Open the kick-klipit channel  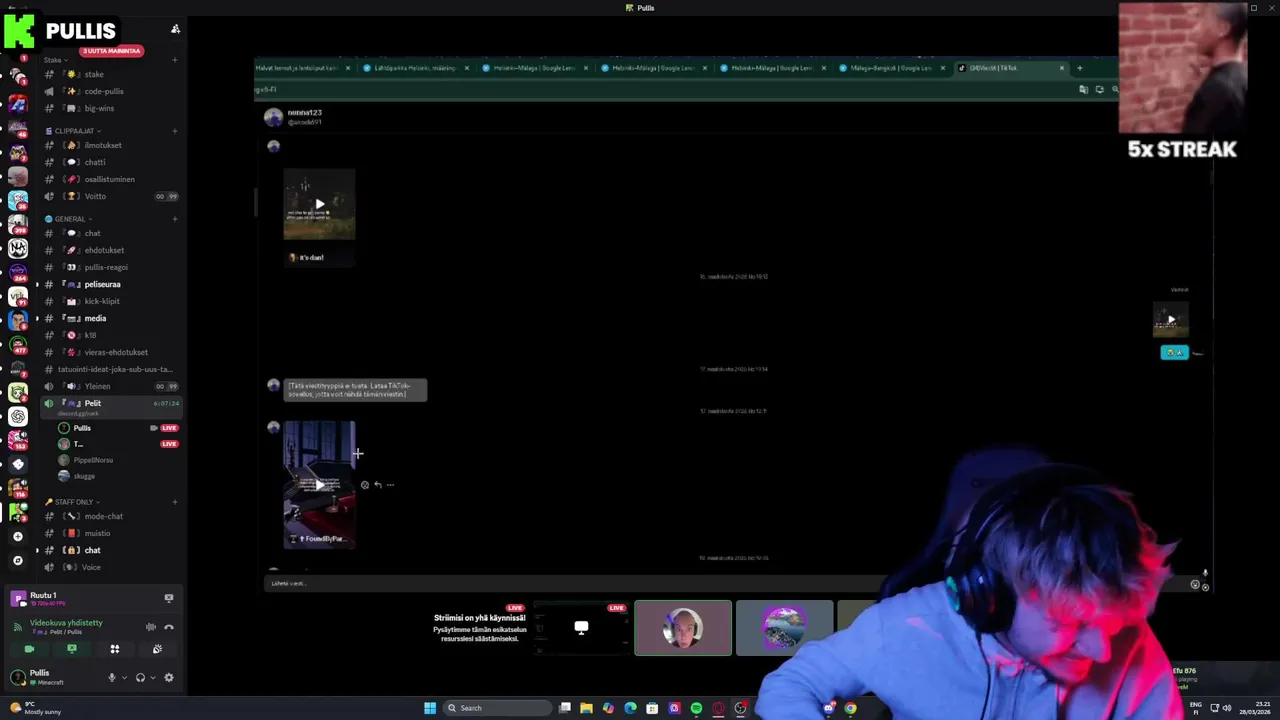(110, 301)
